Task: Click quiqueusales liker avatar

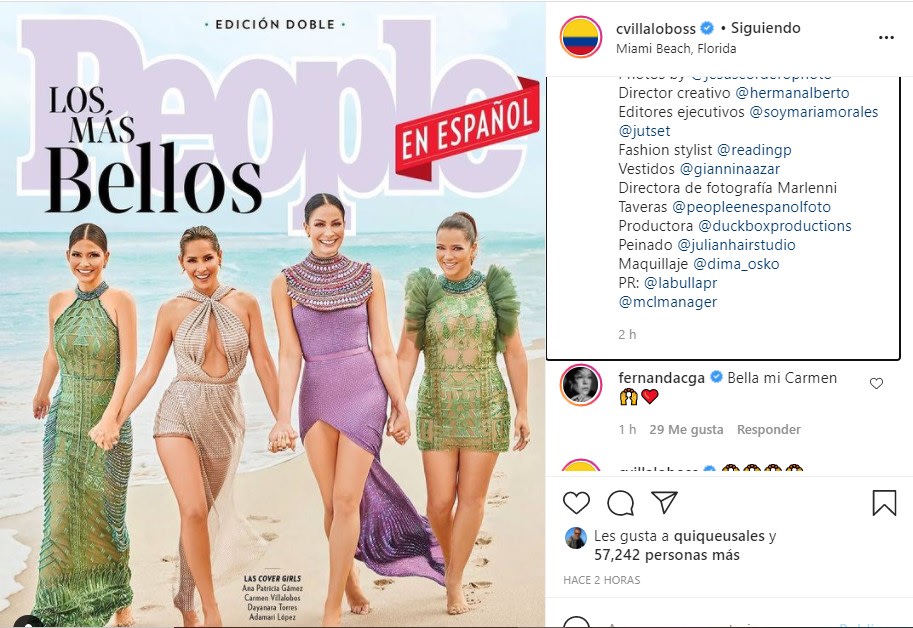Action: [576, 538]
